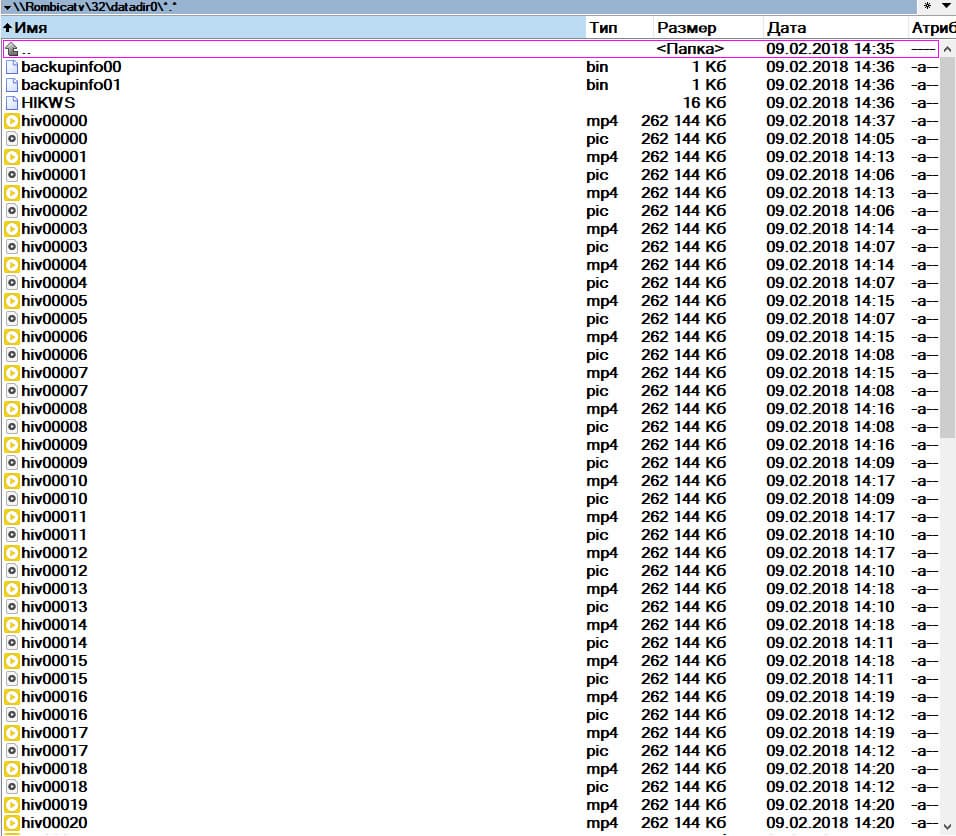This screenshot has height=836, width=956.
Task: Click the parent folder up-arrow icon
Action: point(12,48)
